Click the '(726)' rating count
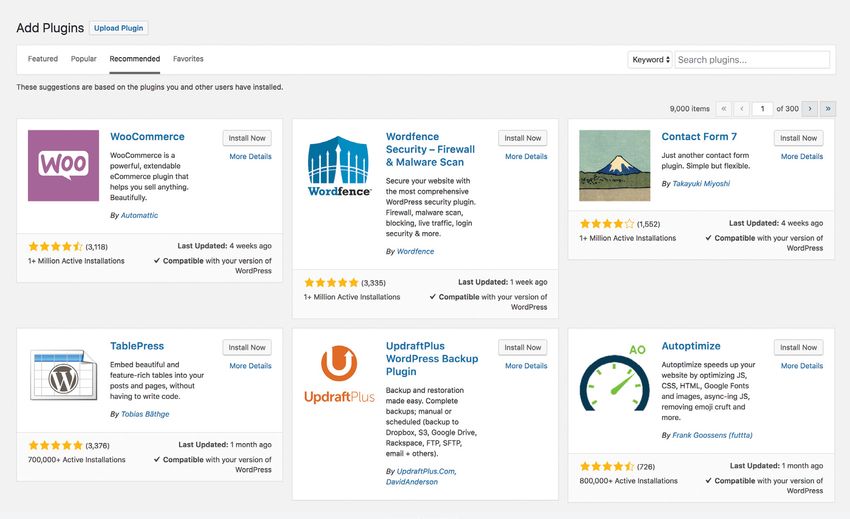 [x=646, y=466]
